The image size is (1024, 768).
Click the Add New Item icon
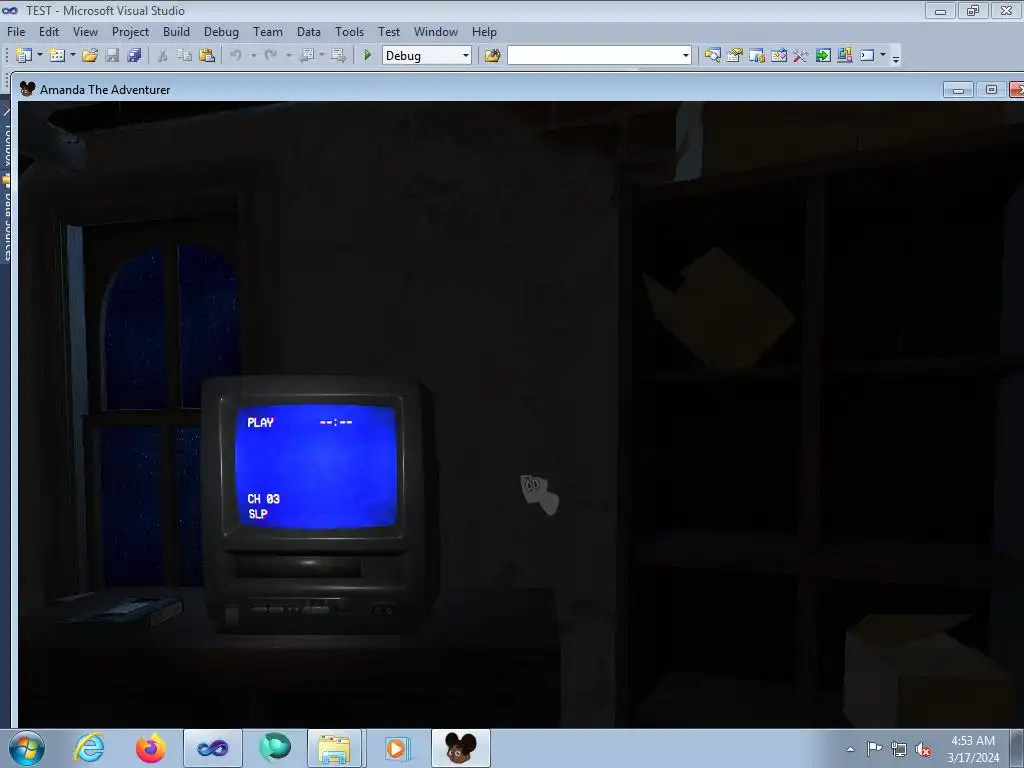pos(57,56)
